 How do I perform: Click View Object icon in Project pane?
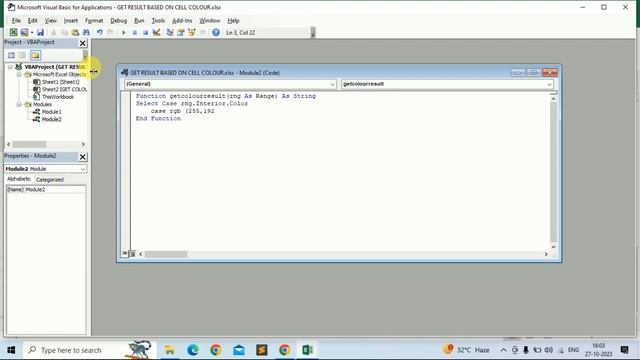(22, 55)
